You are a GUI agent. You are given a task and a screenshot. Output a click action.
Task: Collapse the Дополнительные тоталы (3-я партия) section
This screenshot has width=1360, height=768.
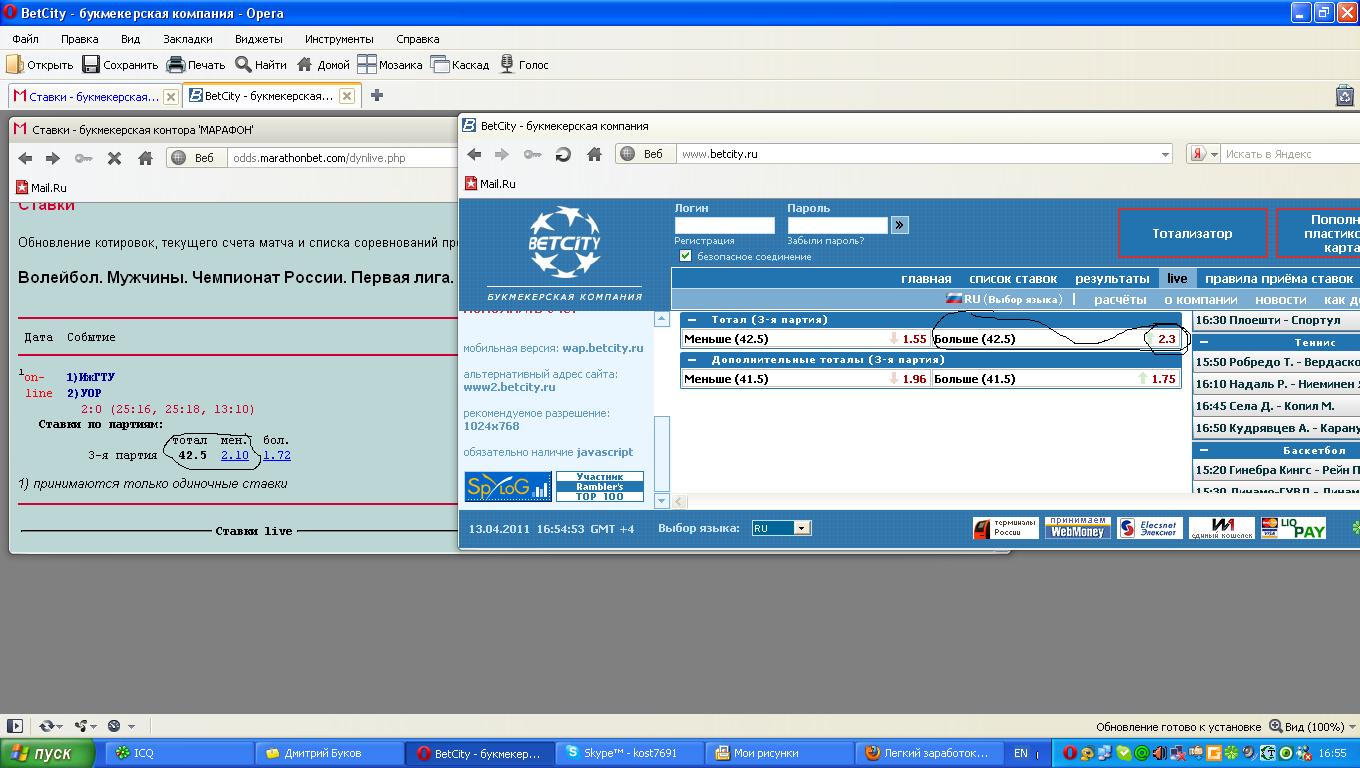(x=692, y=360)
